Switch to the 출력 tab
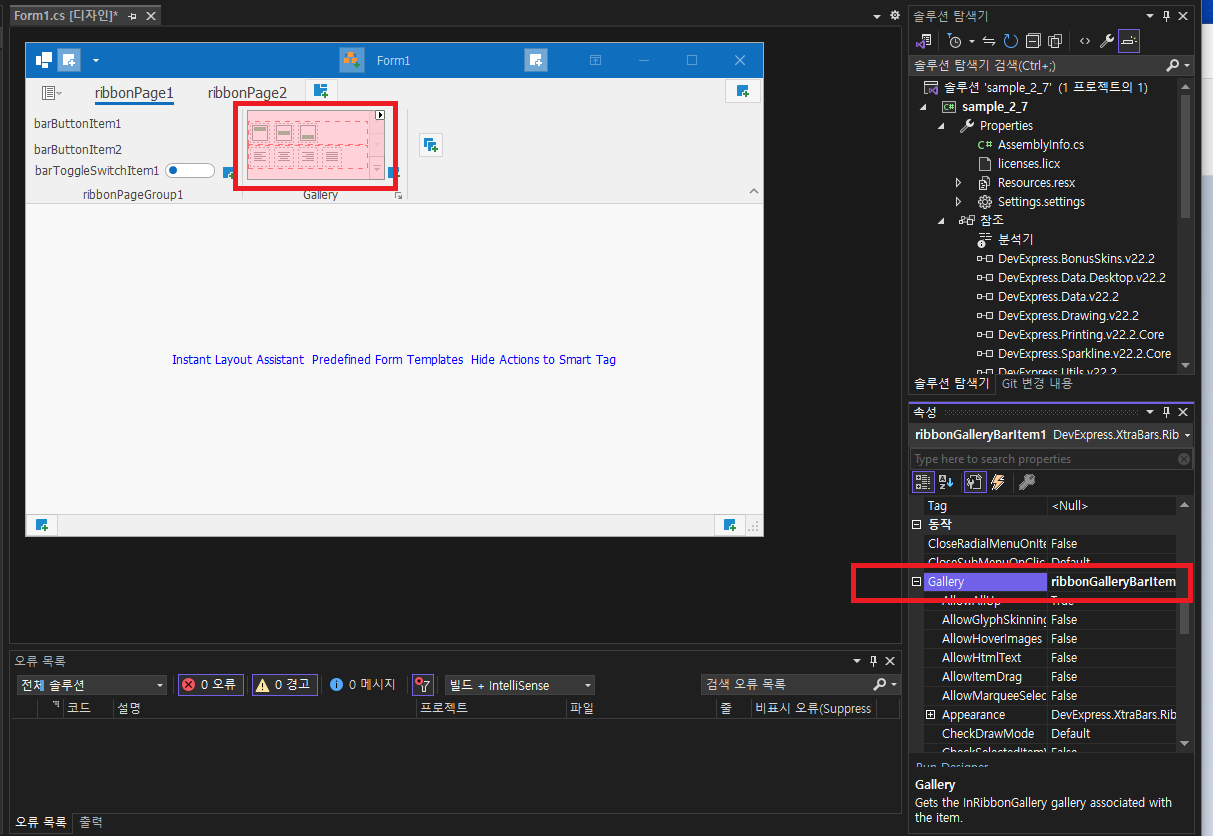The image size is (1213, 836). click(91, 823)
